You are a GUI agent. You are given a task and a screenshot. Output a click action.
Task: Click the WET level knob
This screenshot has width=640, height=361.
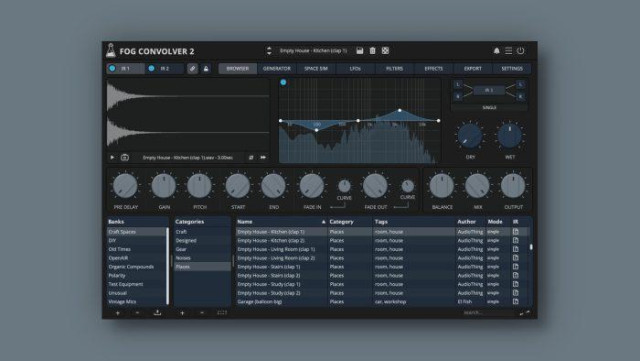tap(510, 136)
